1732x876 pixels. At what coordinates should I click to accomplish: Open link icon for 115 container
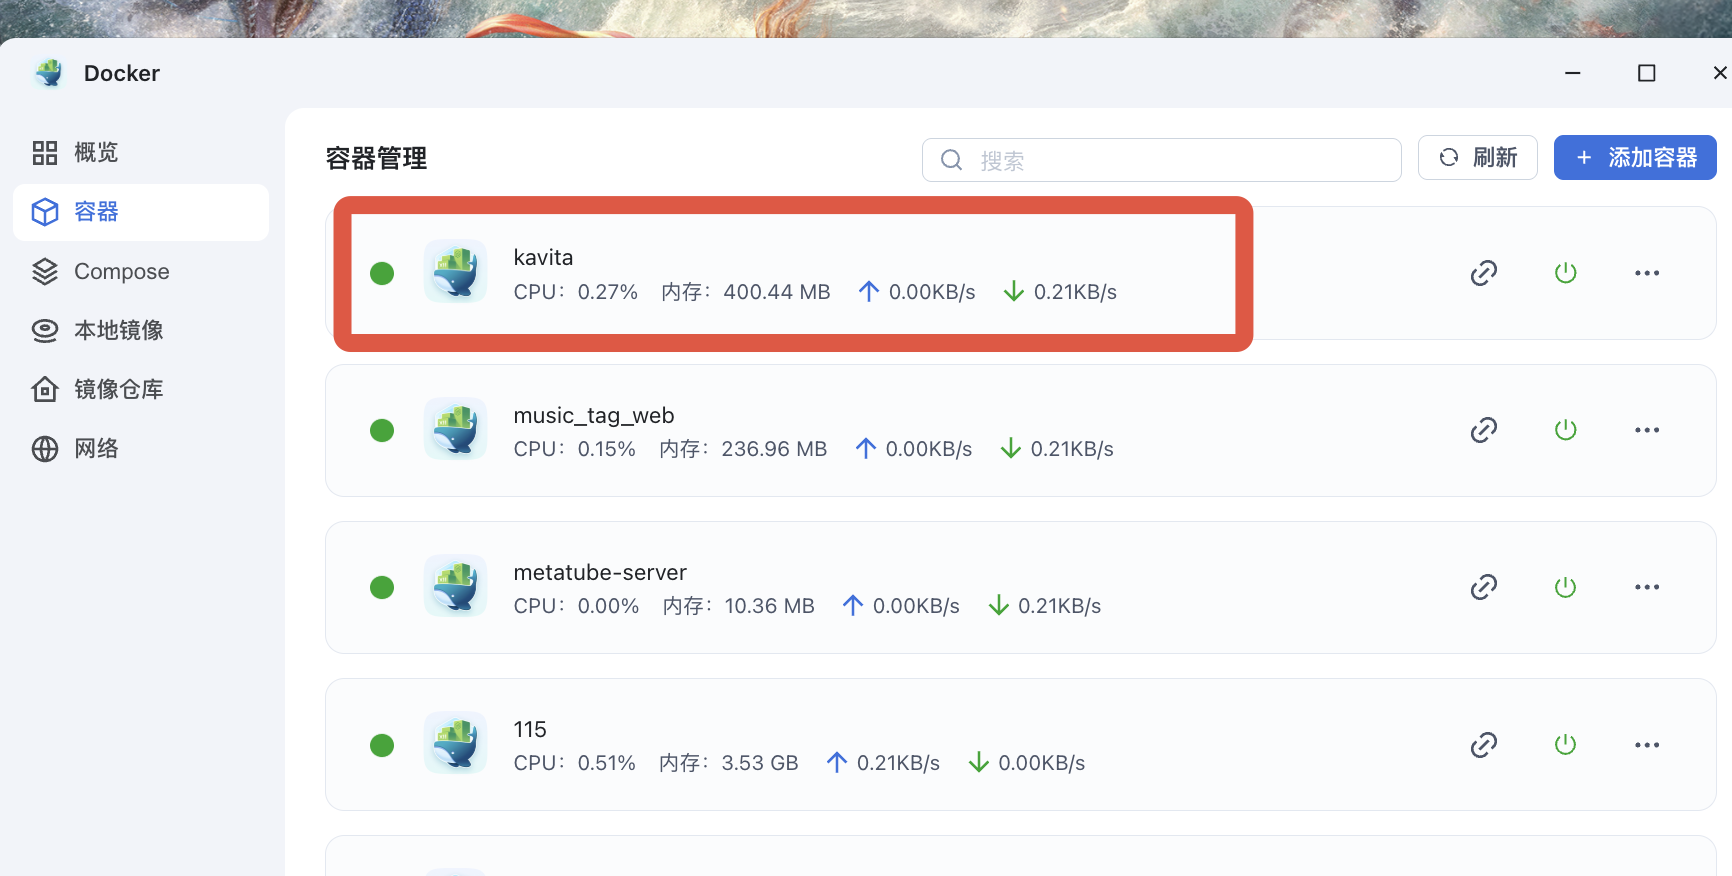pyautogui.click(x=1484, y=745)
